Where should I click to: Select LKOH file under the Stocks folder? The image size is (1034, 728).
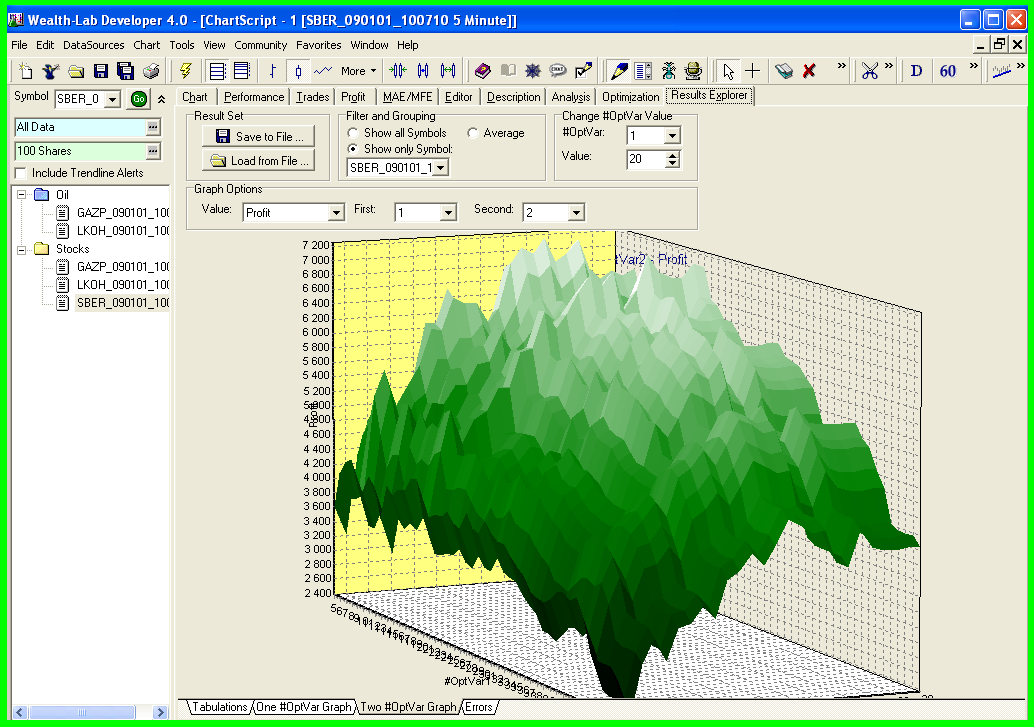tap(112, 285)
